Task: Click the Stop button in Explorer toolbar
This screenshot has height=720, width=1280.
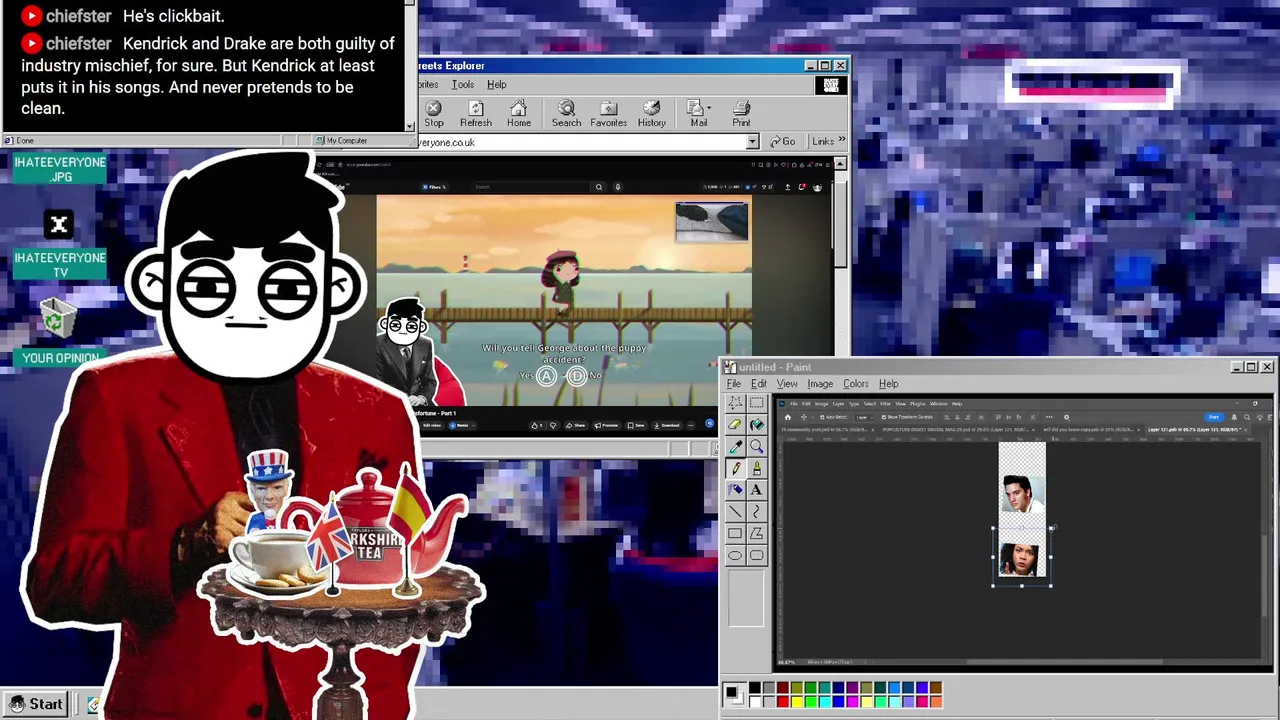Action: pos(434,114)
